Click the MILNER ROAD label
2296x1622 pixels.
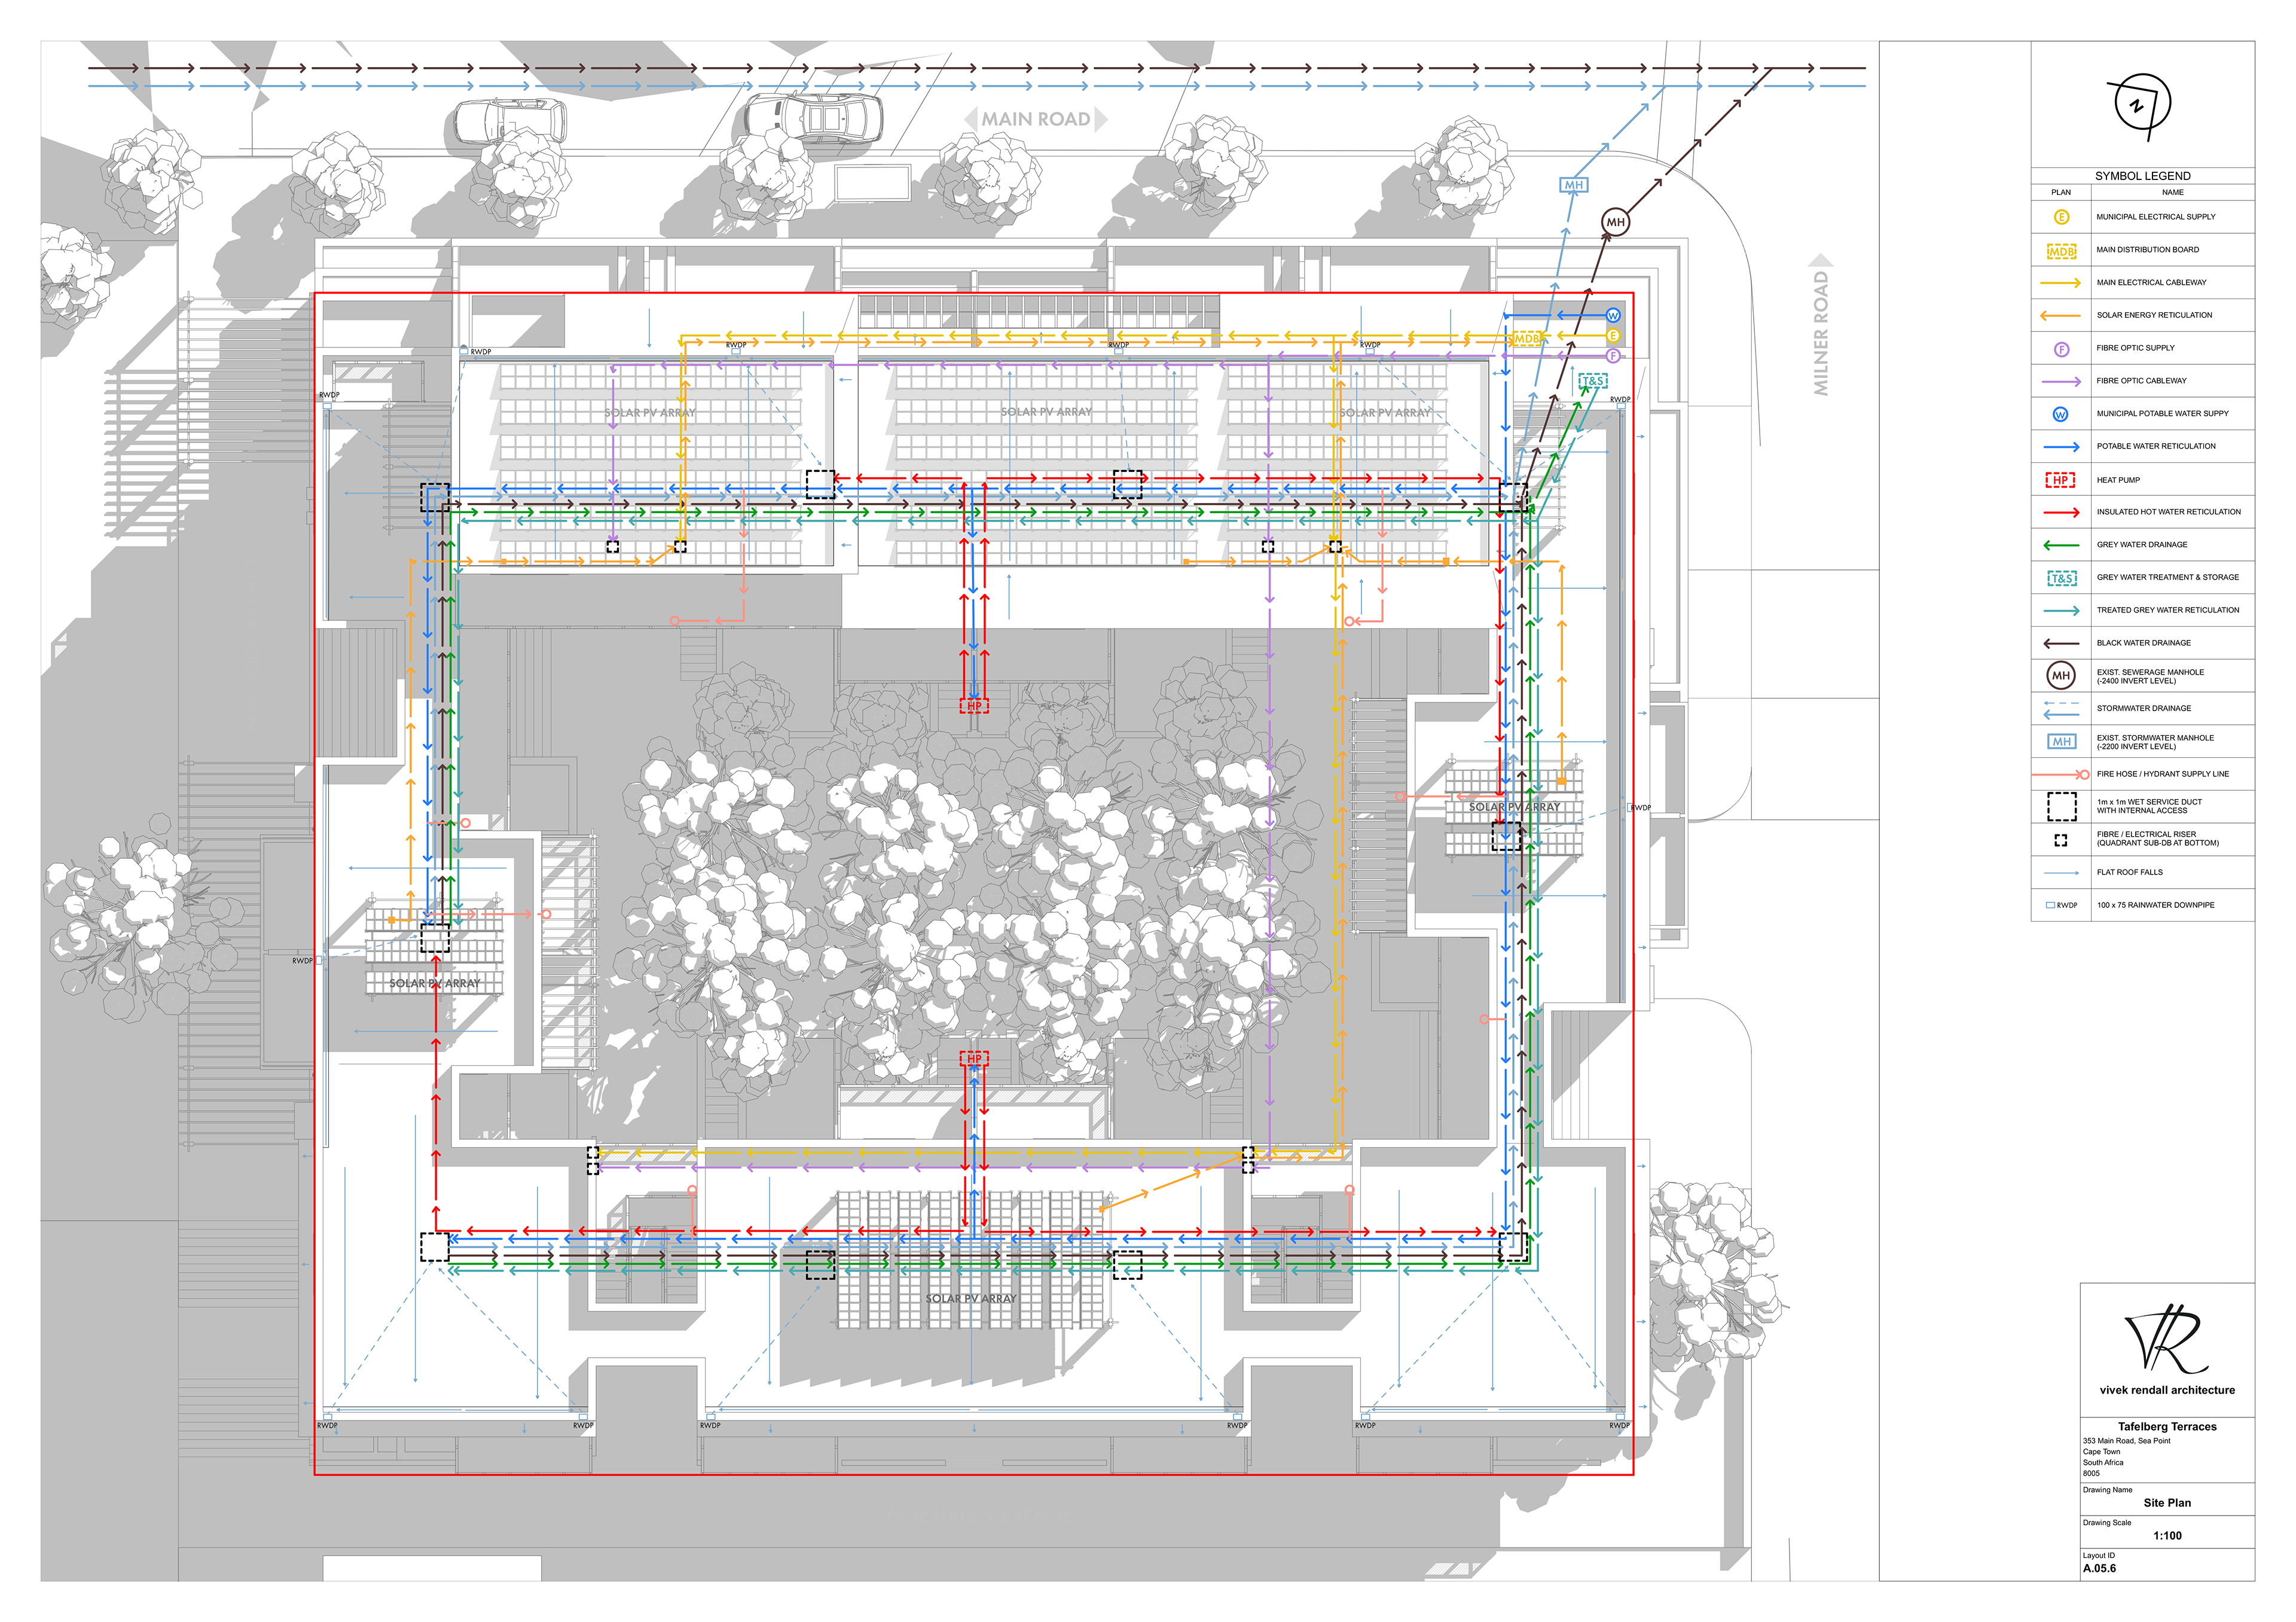tap(1821, 333)
